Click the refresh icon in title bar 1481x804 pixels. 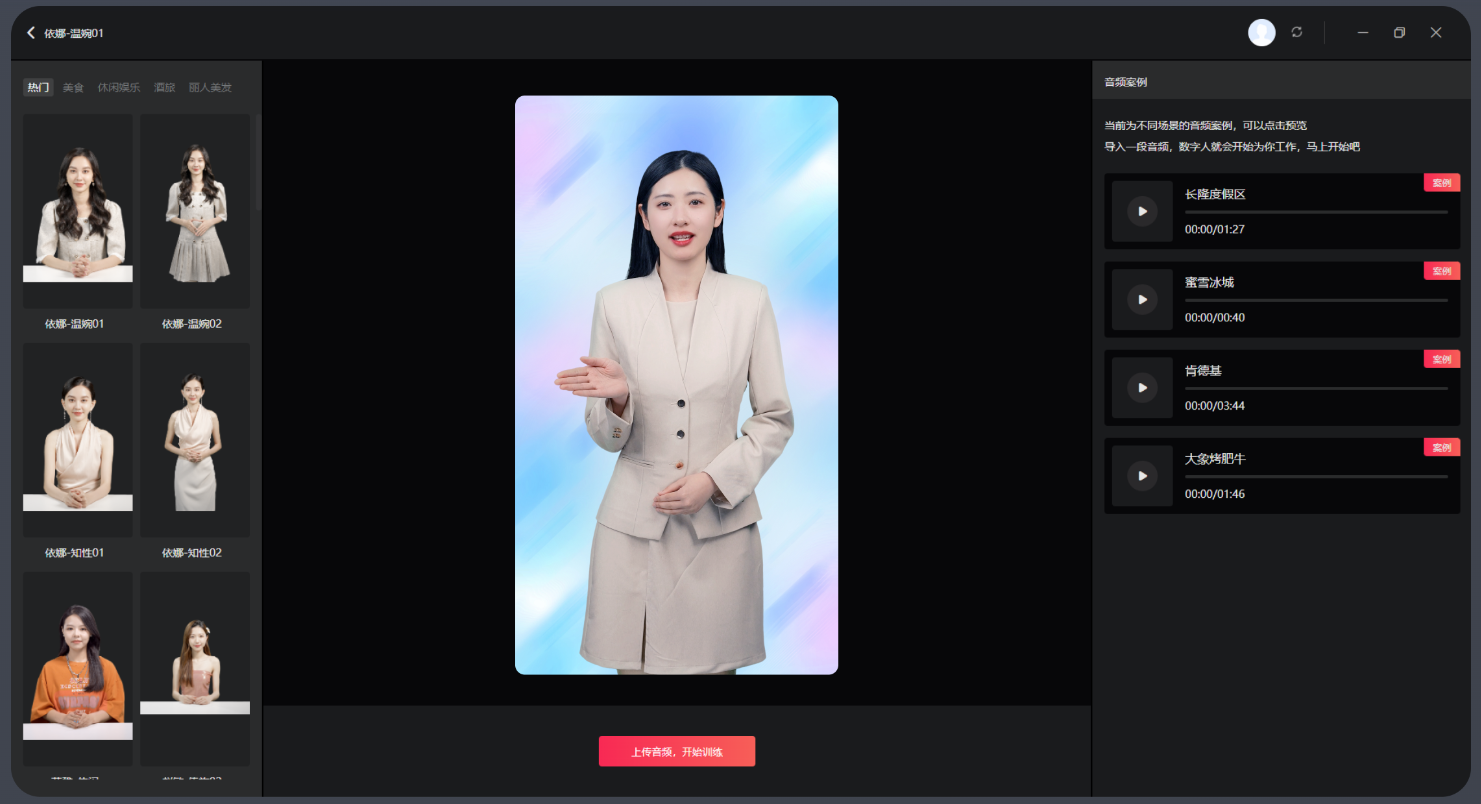(1297, 32)
